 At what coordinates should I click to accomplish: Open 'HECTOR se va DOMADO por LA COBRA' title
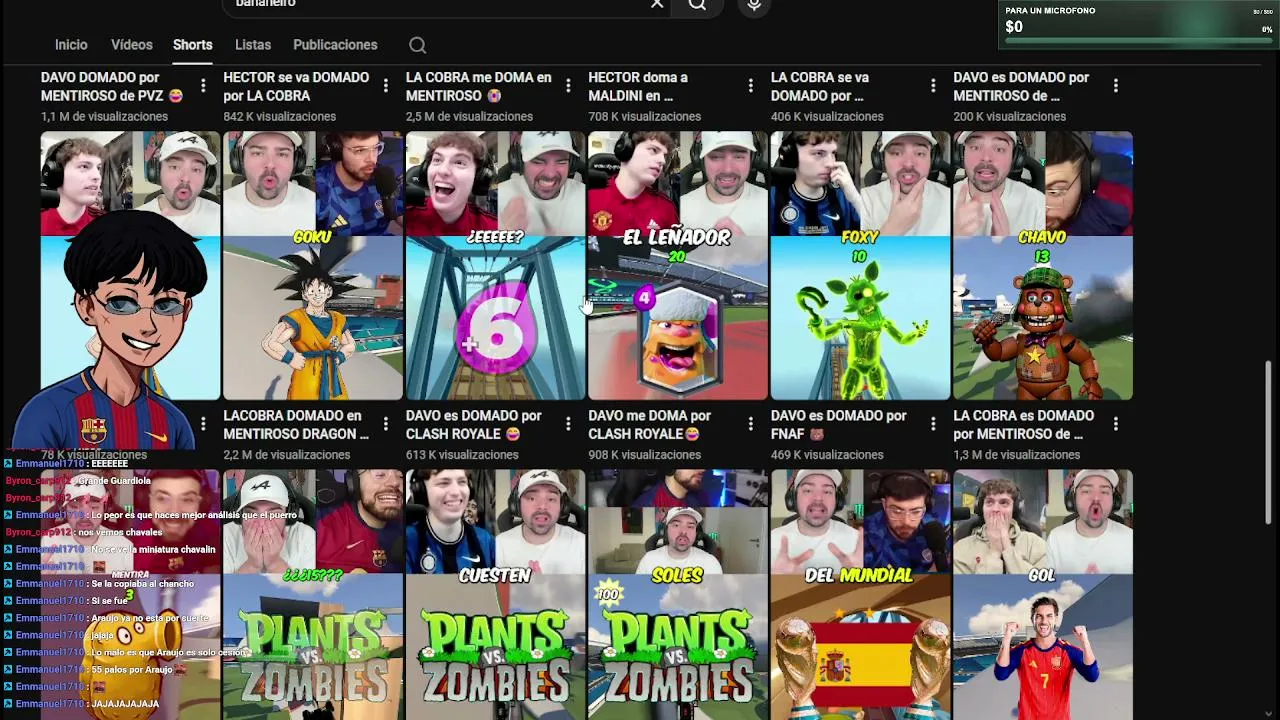296,87
